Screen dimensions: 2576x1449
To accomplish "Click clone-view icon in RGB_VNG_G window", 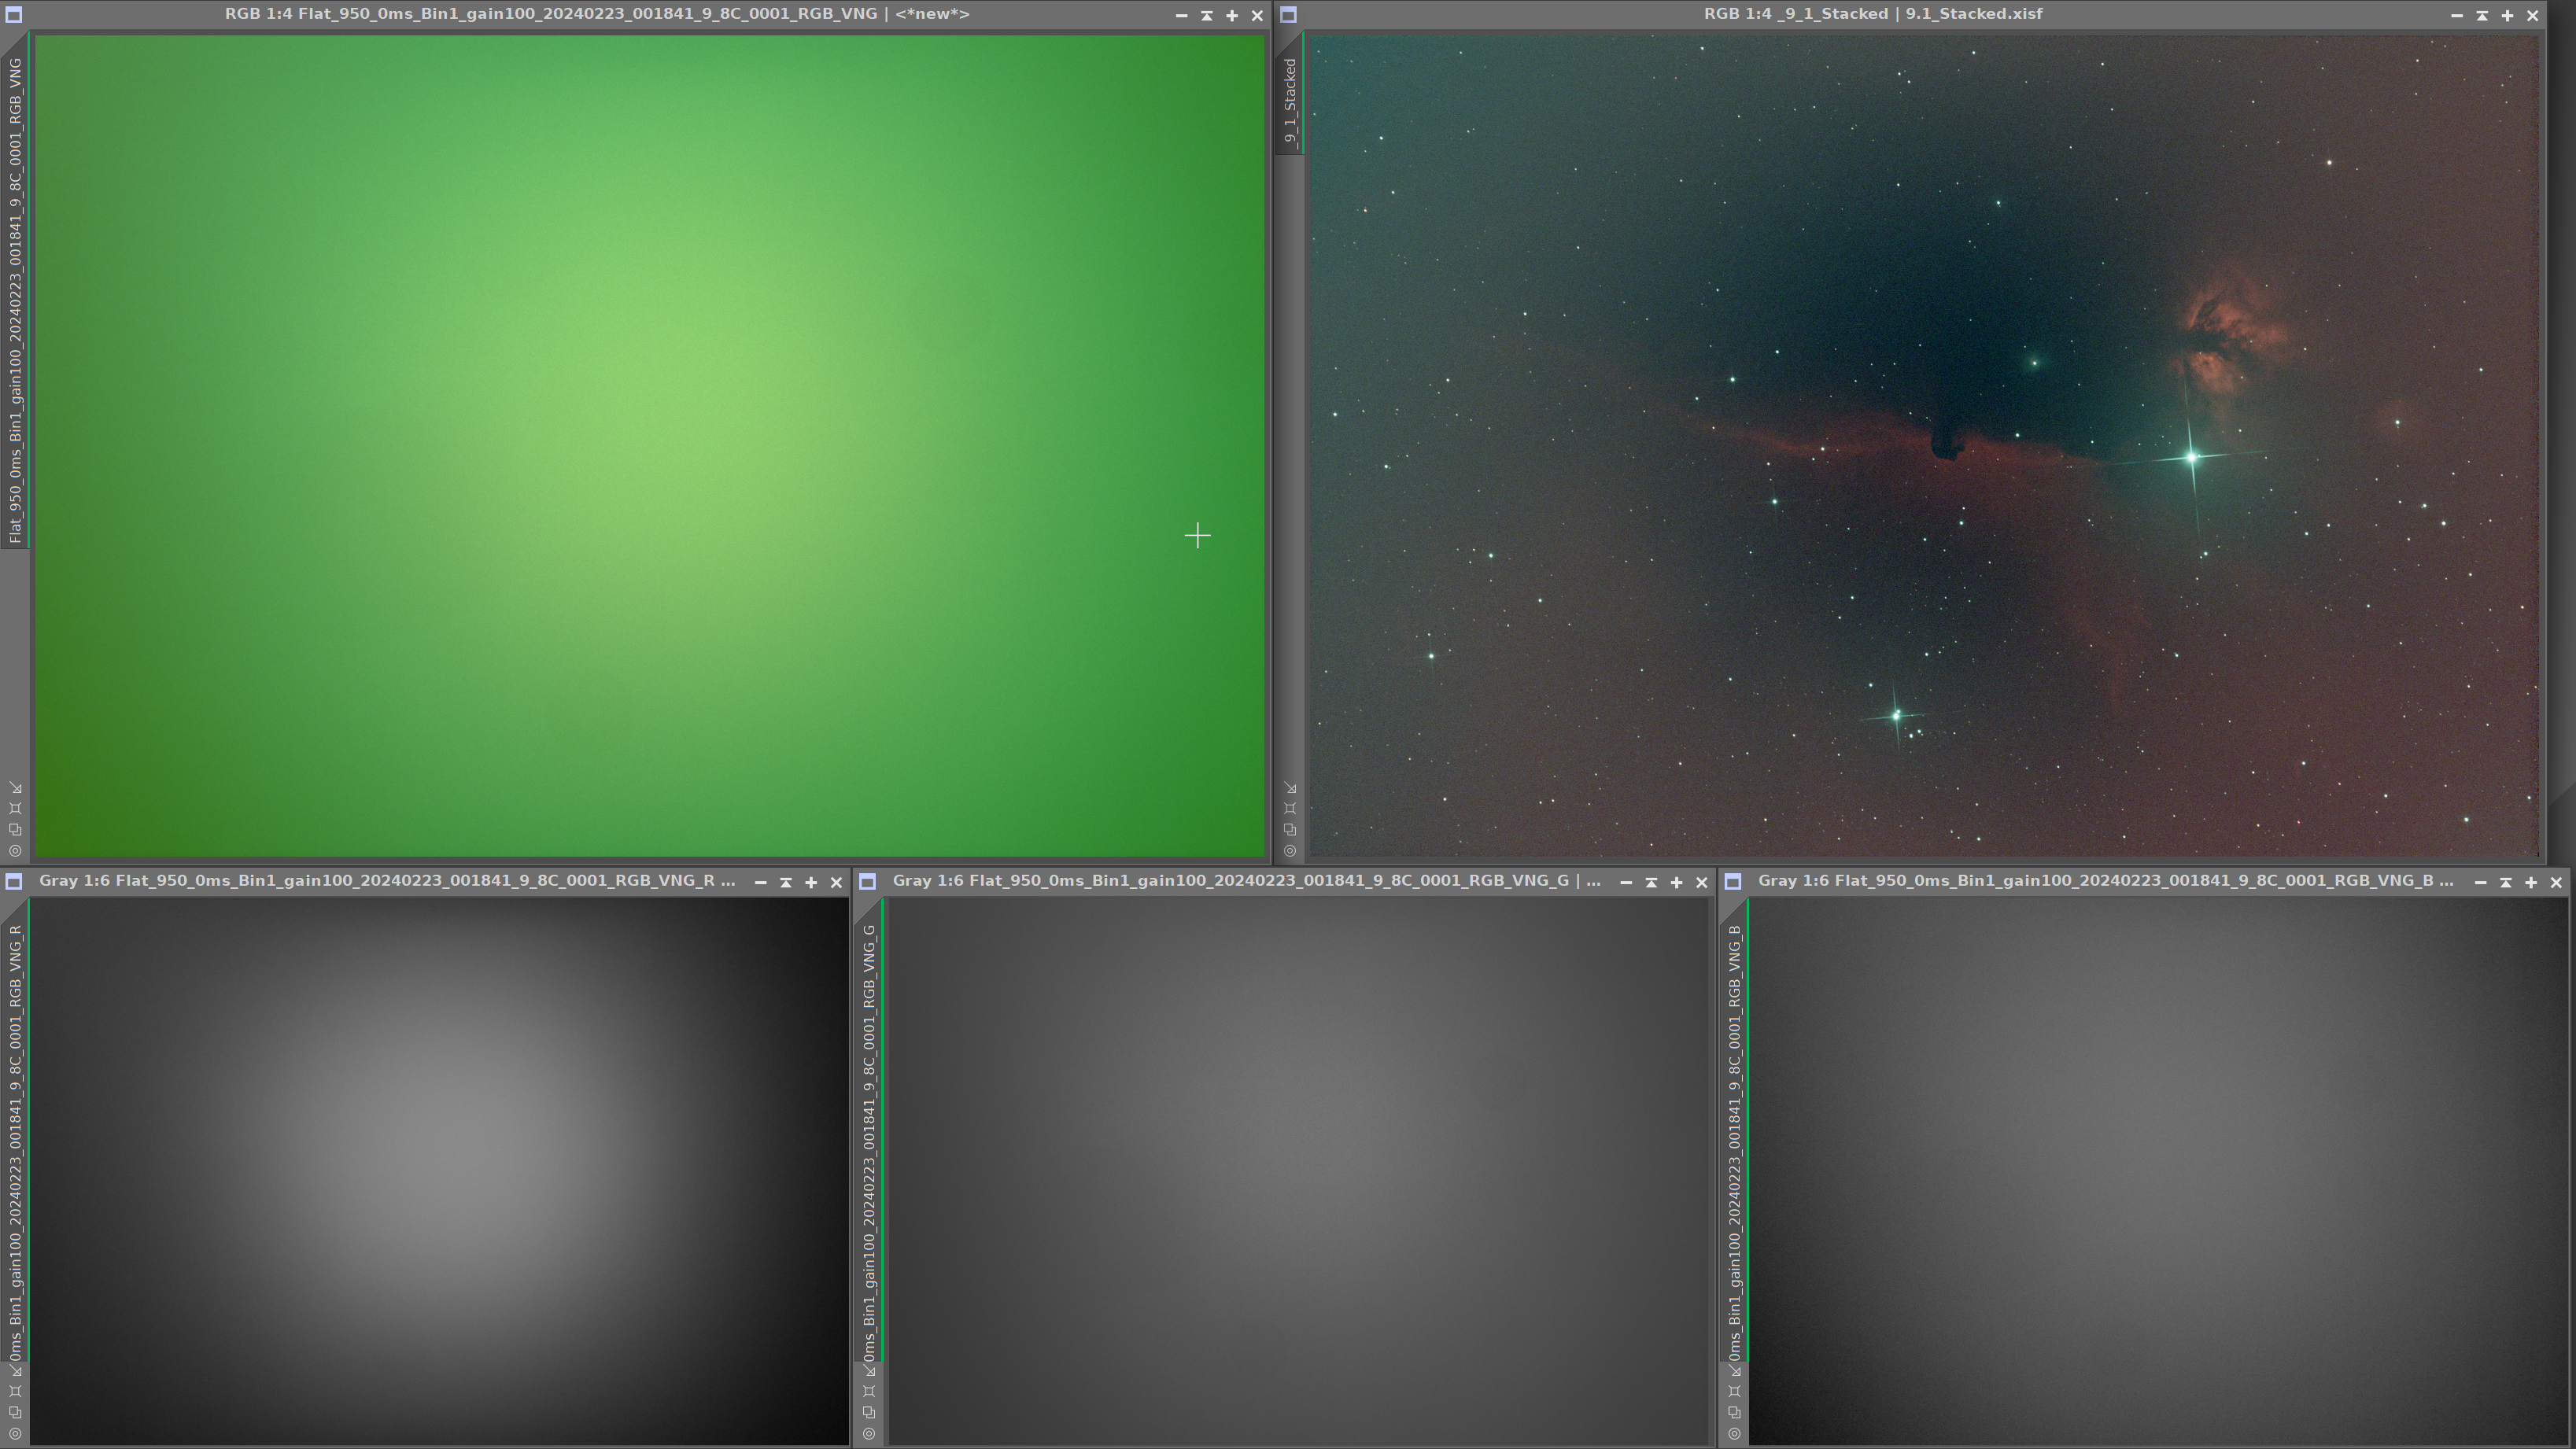I will [869, 1412].
